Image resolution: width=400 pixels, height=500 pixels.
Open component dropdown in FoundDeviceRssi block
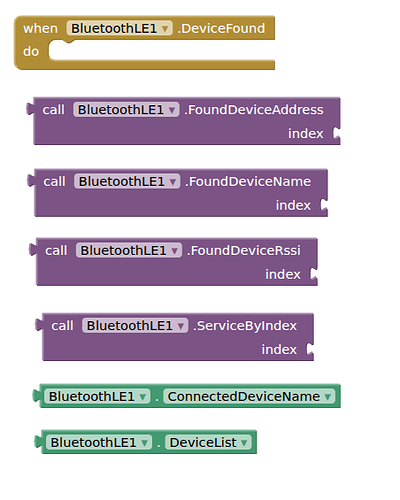pyautogui.click(x=129, y=250)
